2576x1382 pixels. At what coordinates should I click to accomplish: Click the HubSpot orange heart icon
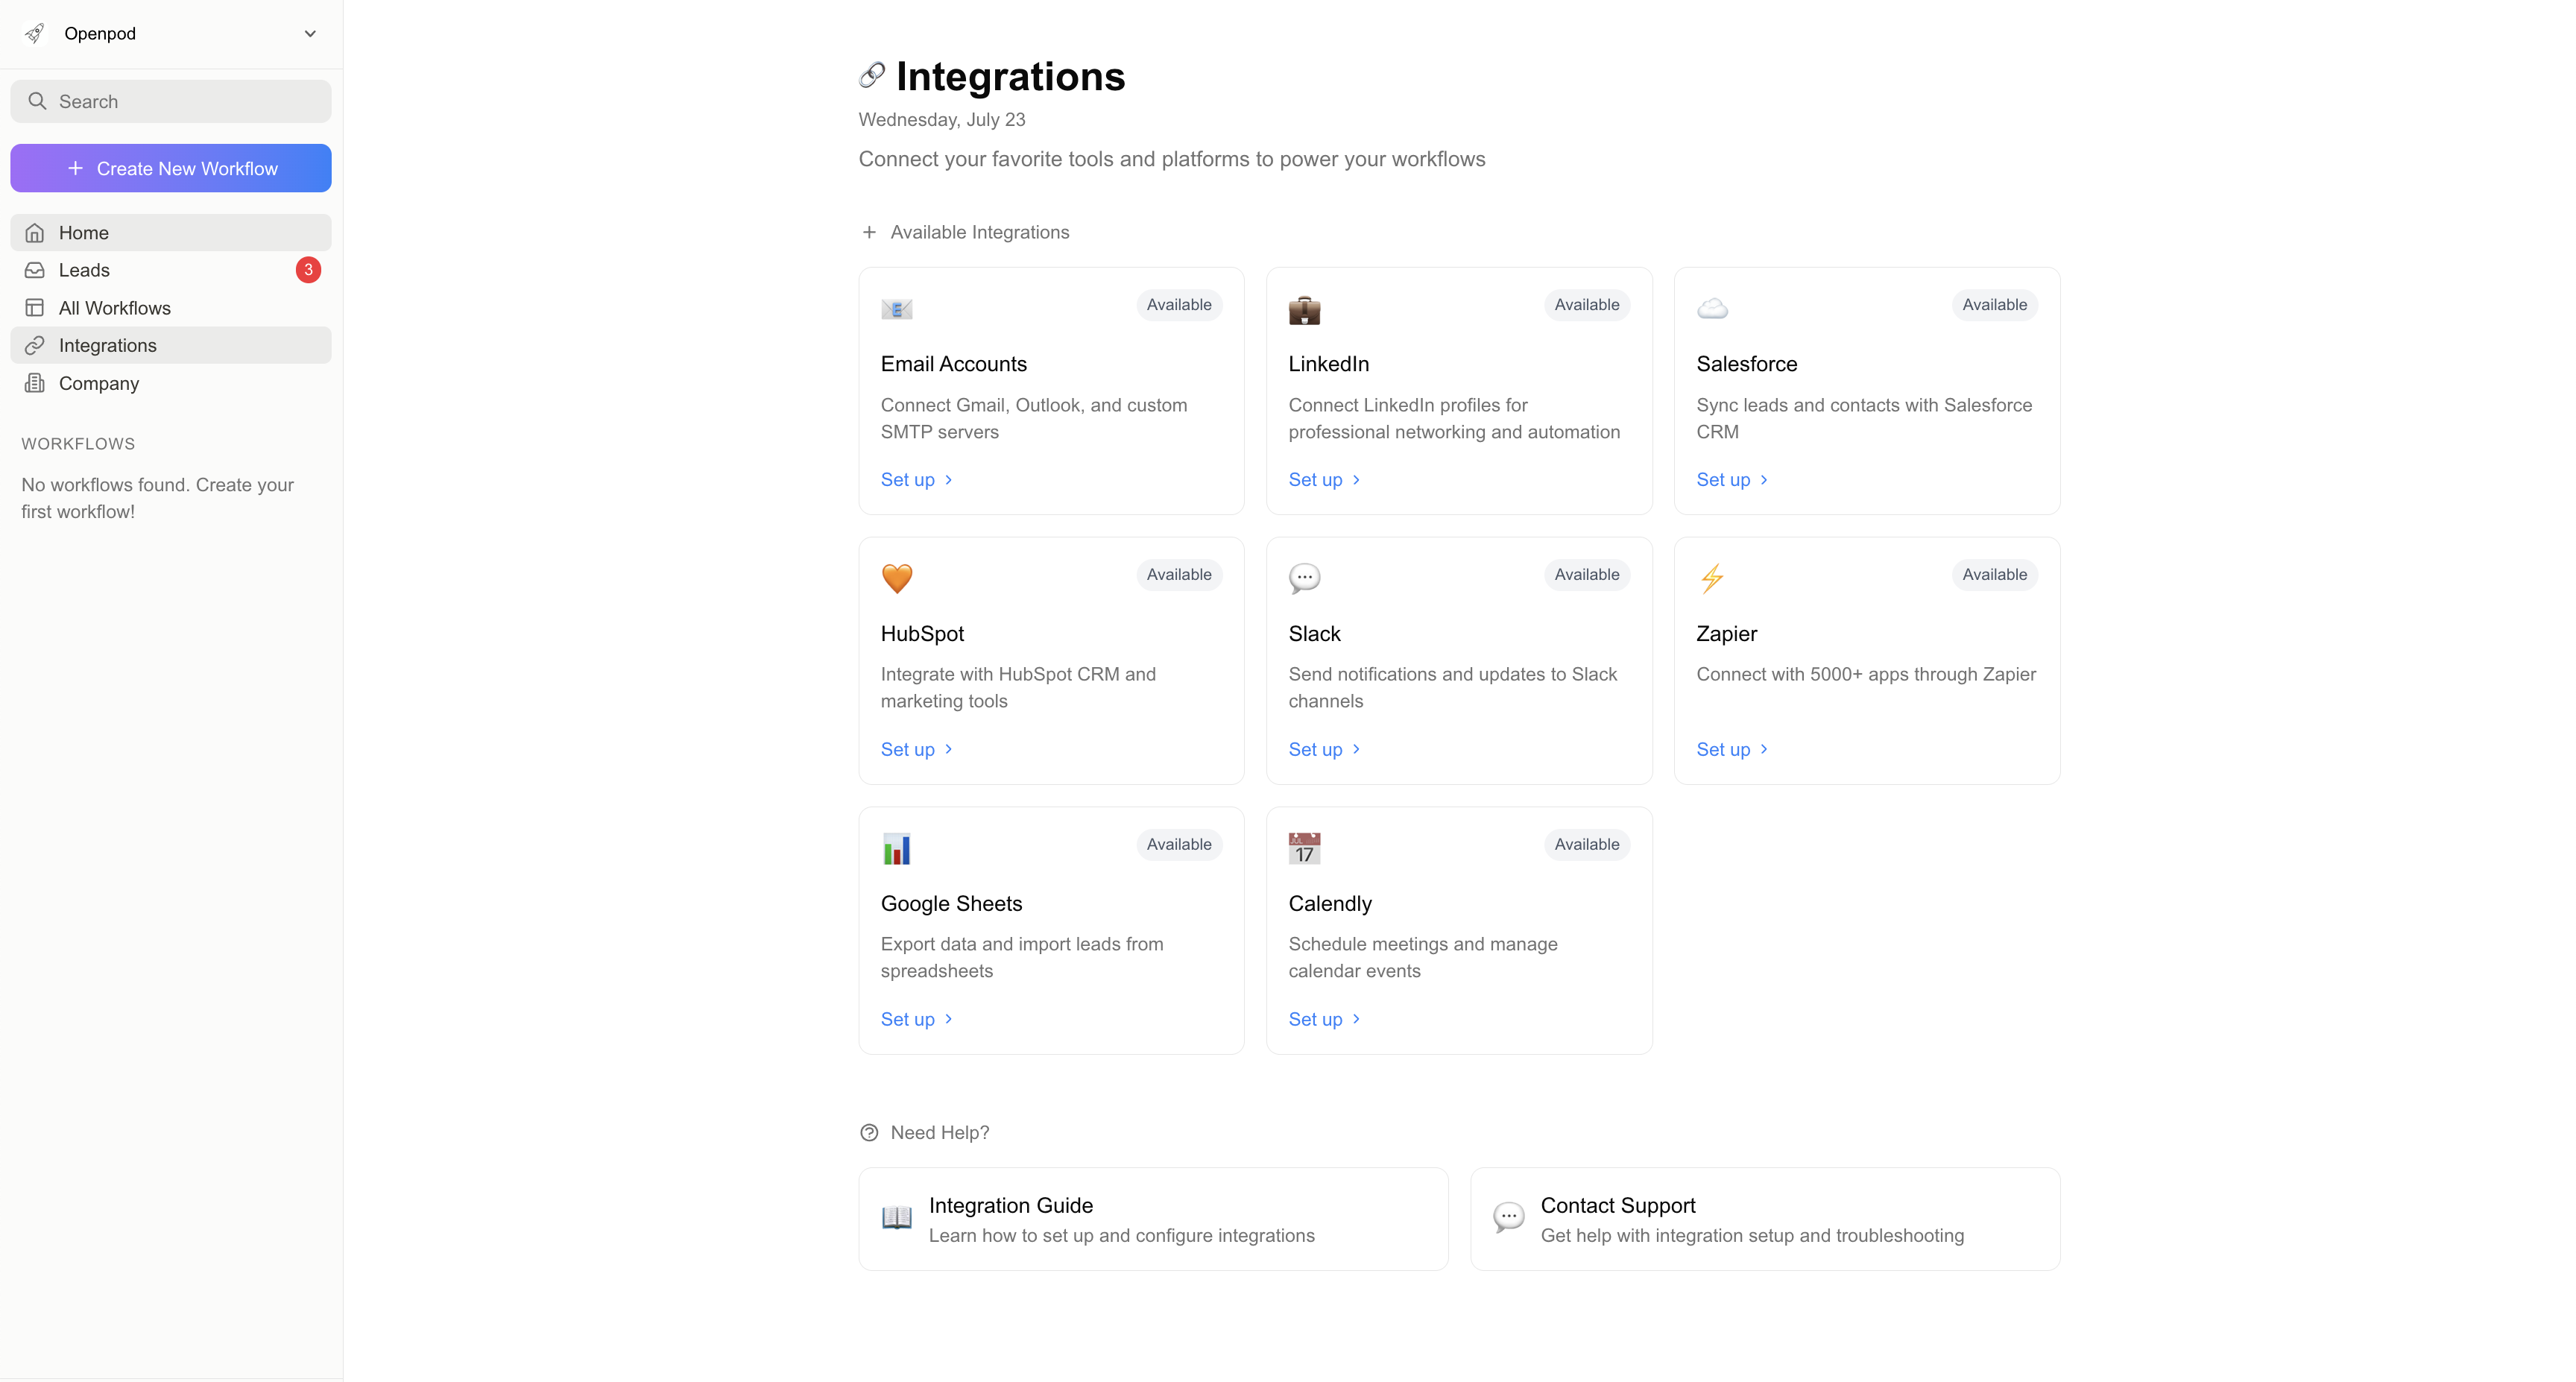[x=896, y=578]
